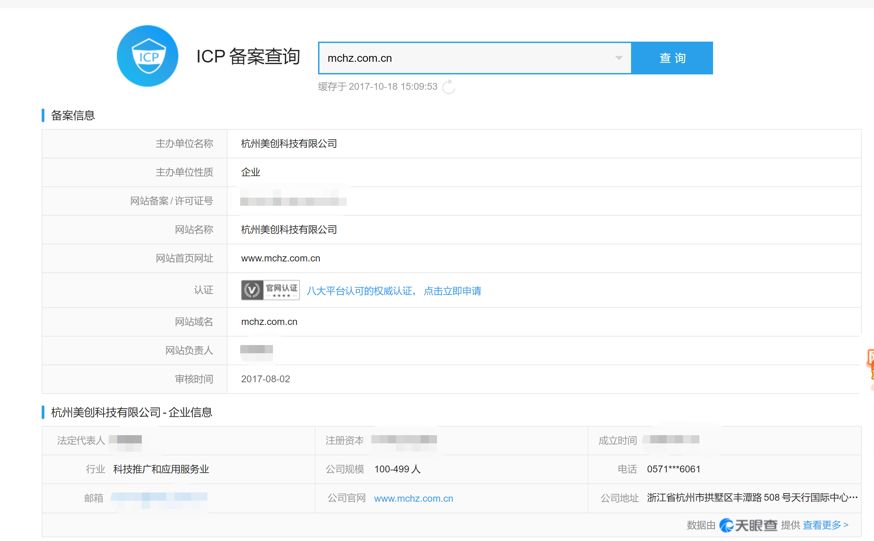Click the 天眼查 logo
The image size is (874, 541).
click(749, 525)
